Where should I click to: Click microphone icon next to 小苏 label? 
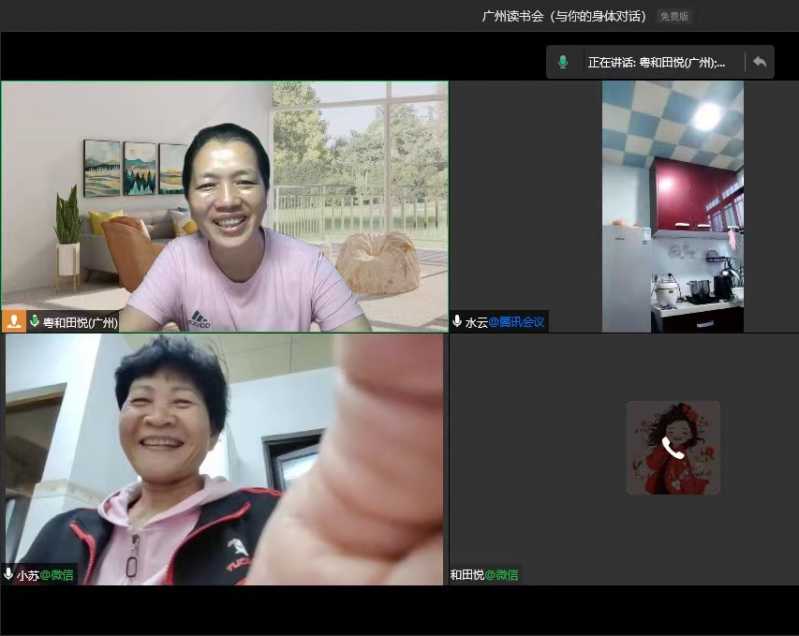(x=9, y=575)
